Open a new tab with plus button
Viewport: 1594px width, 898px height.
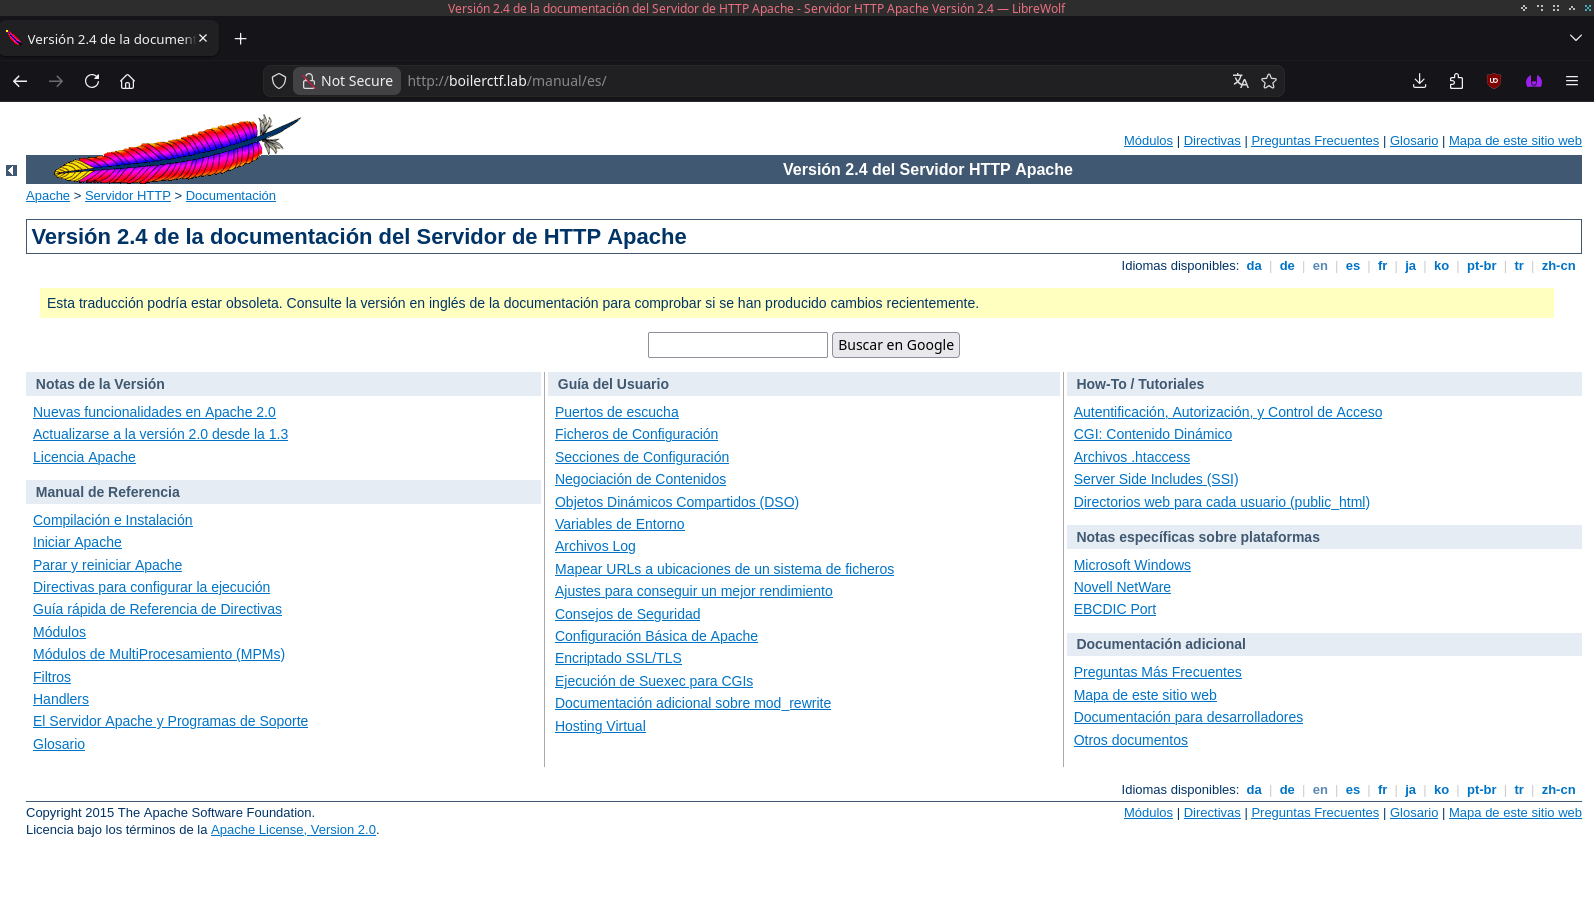point(240,38)
